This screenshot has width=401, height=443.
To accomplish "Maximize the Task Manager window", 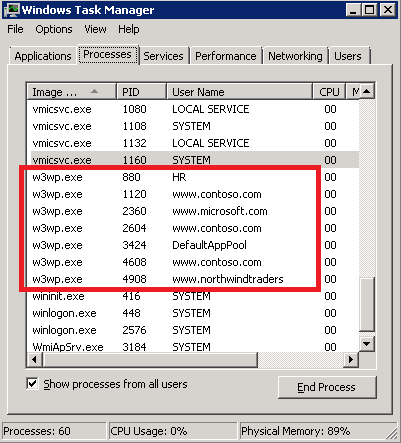I will click(369, 10).
